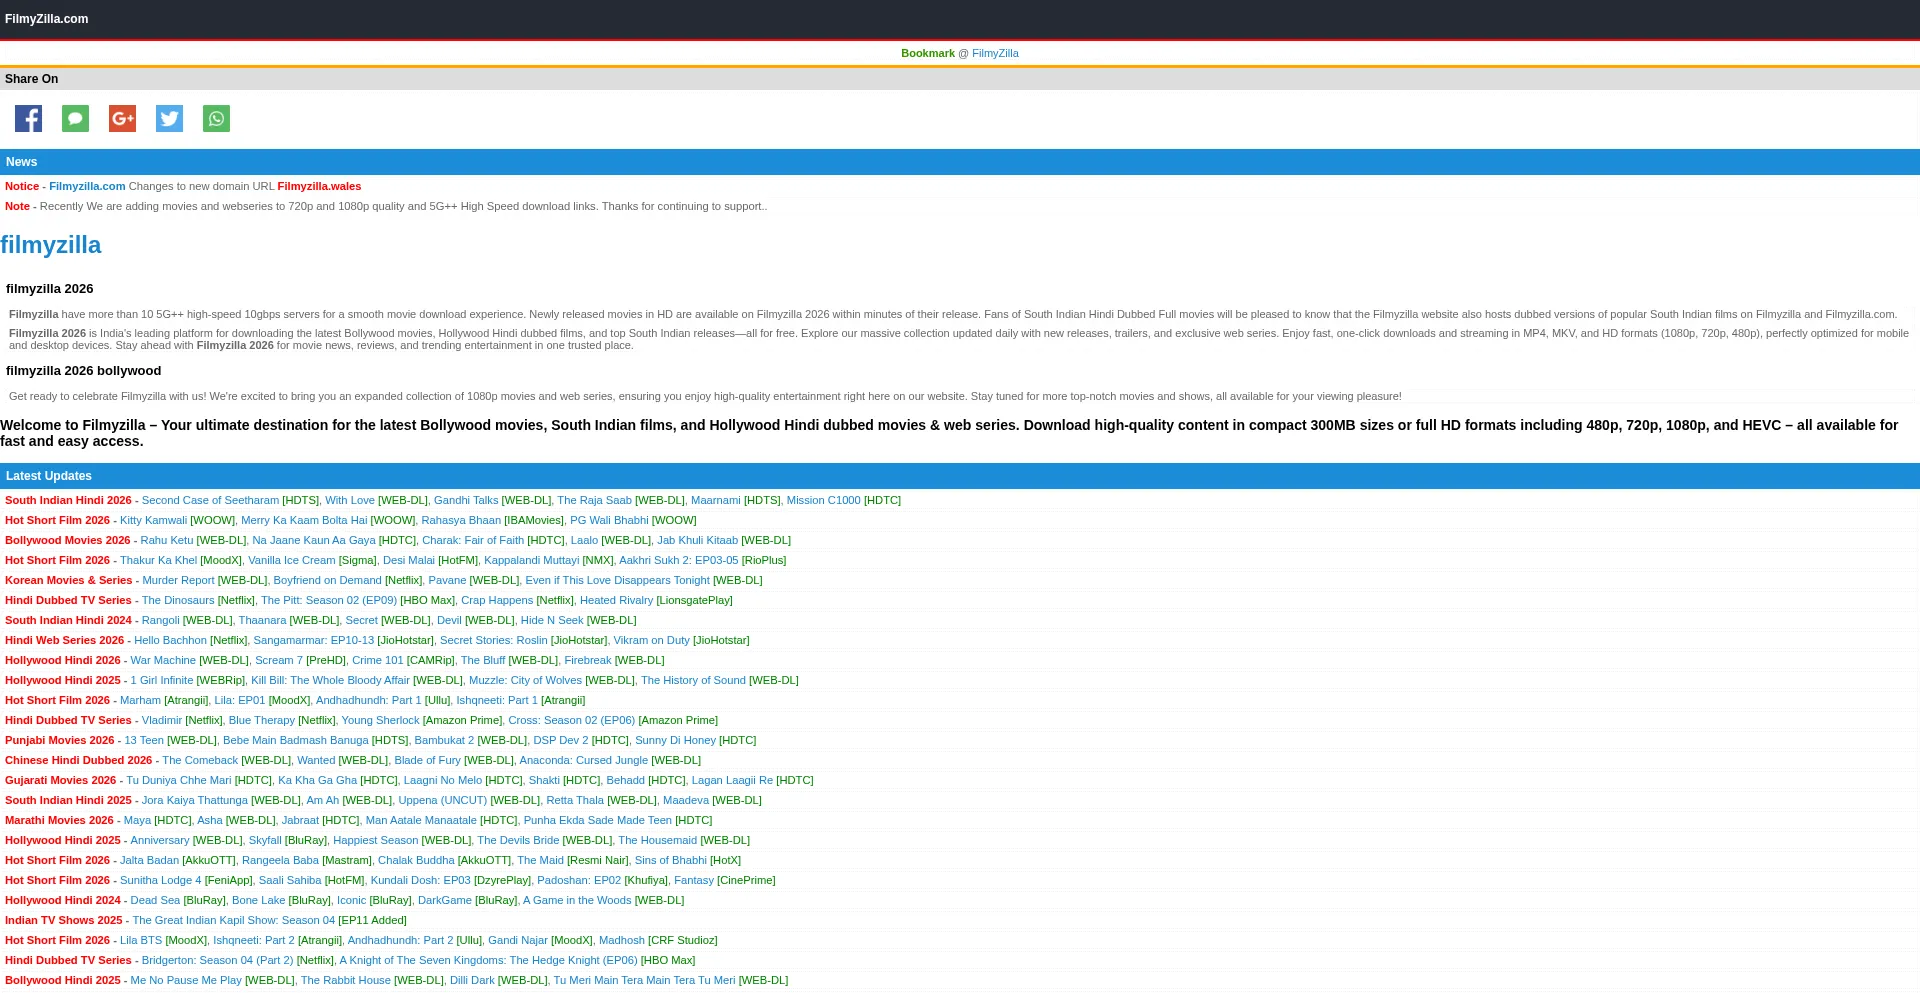Share via the green SMS message icon
1920x993 pixels.
[75, 119]
